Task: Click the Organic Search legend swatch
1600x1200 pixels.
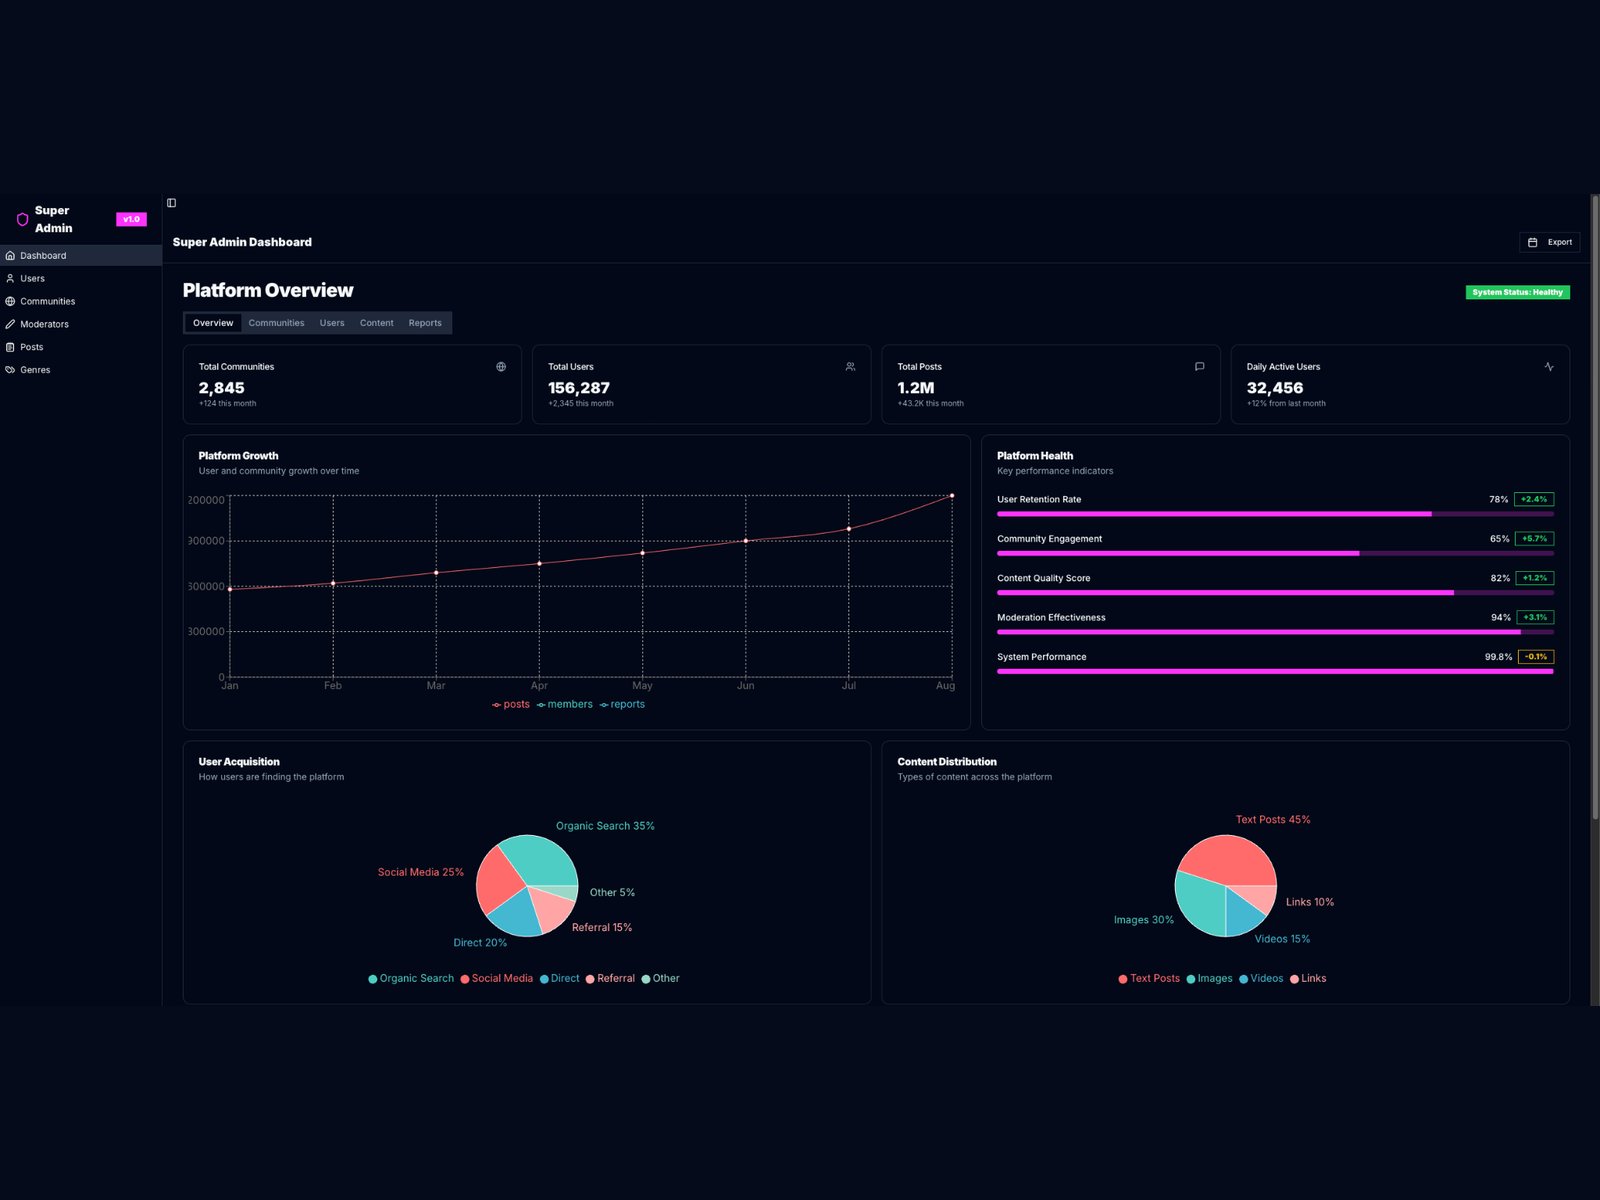Action: tap(373, 979)
